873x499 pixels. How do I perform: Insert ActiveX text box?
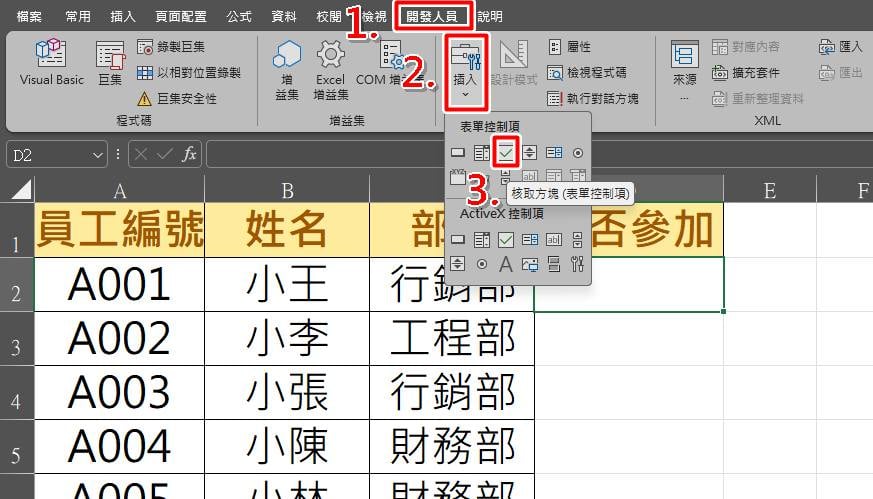pyautogui.click(x=553, y=240)
